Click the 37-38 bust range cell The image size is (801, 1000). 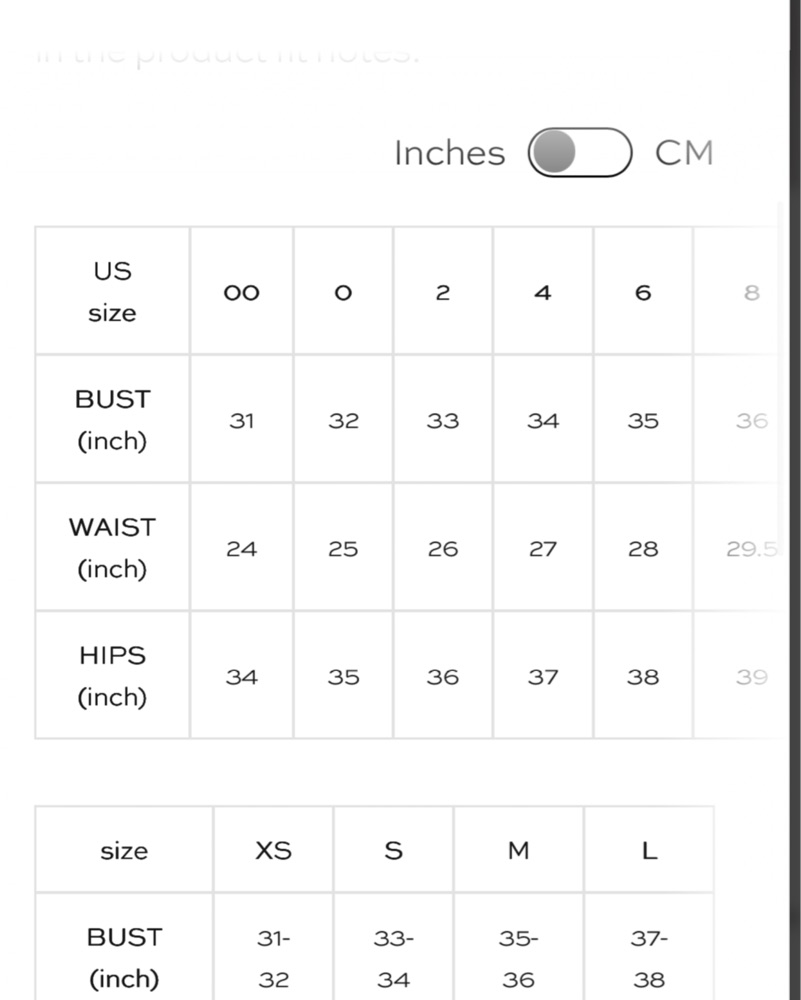[649, 958]
